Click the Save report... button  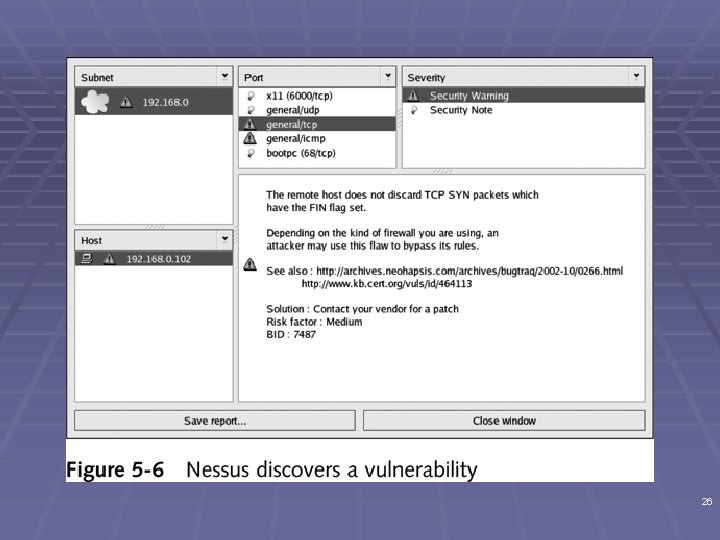(x=215, y=421)
